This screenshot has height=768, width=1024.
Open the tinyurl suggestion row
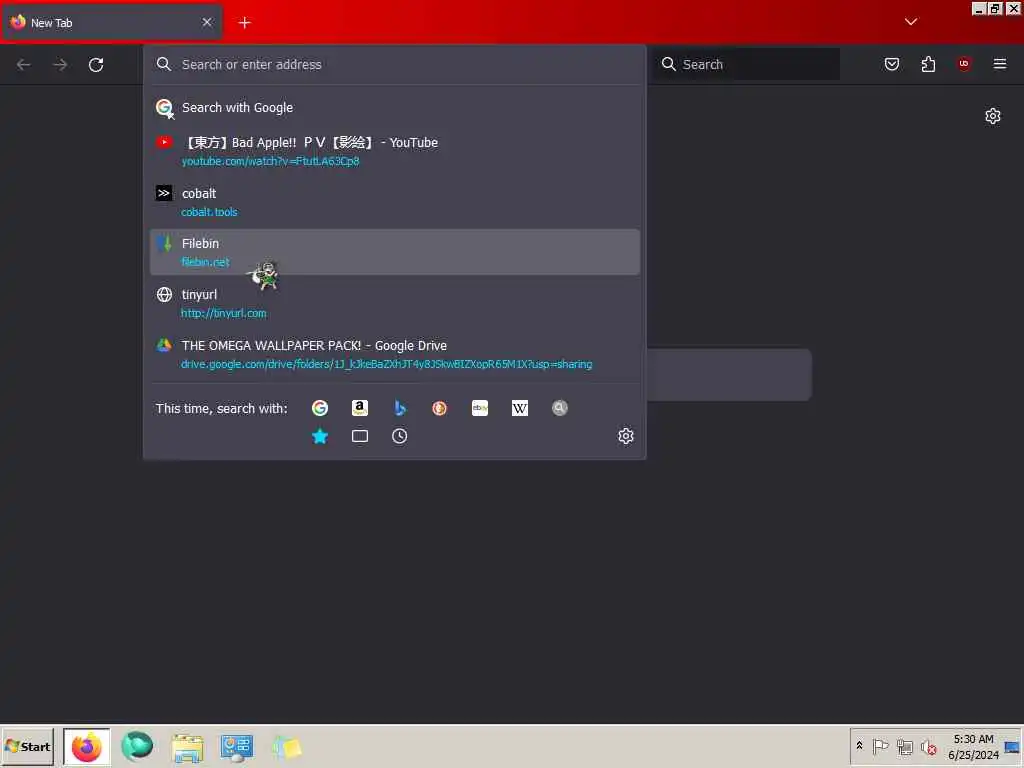[394, 303]
